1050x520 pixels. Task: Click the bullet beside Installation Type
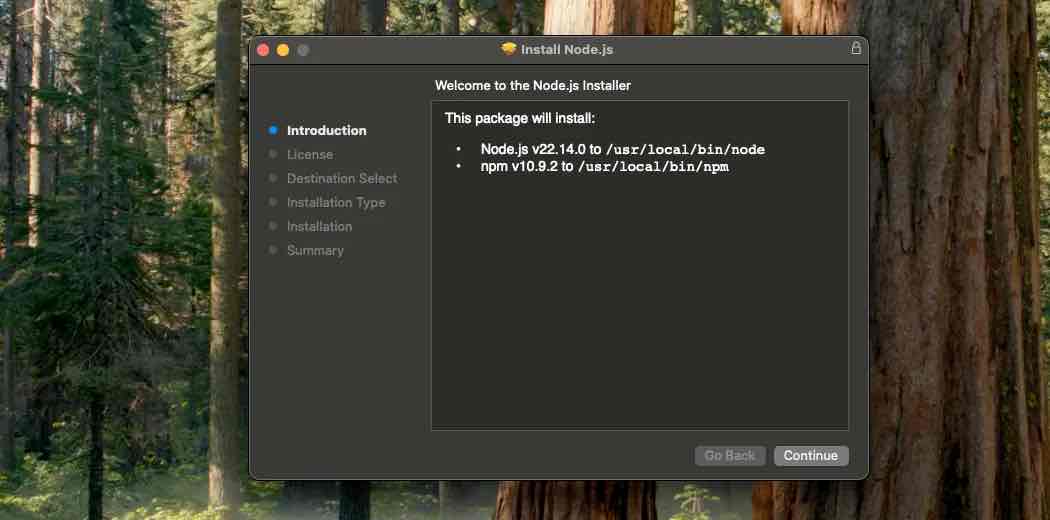273,203
